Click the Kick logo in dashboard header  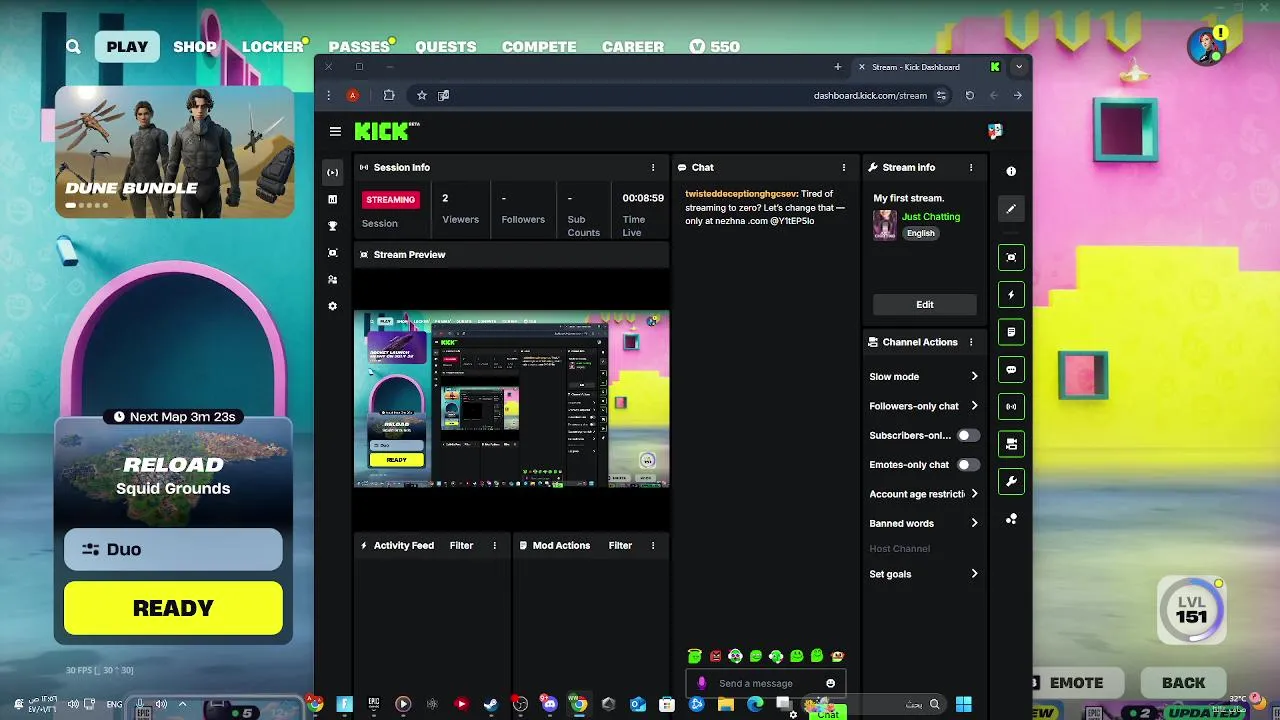coord(387,131)
